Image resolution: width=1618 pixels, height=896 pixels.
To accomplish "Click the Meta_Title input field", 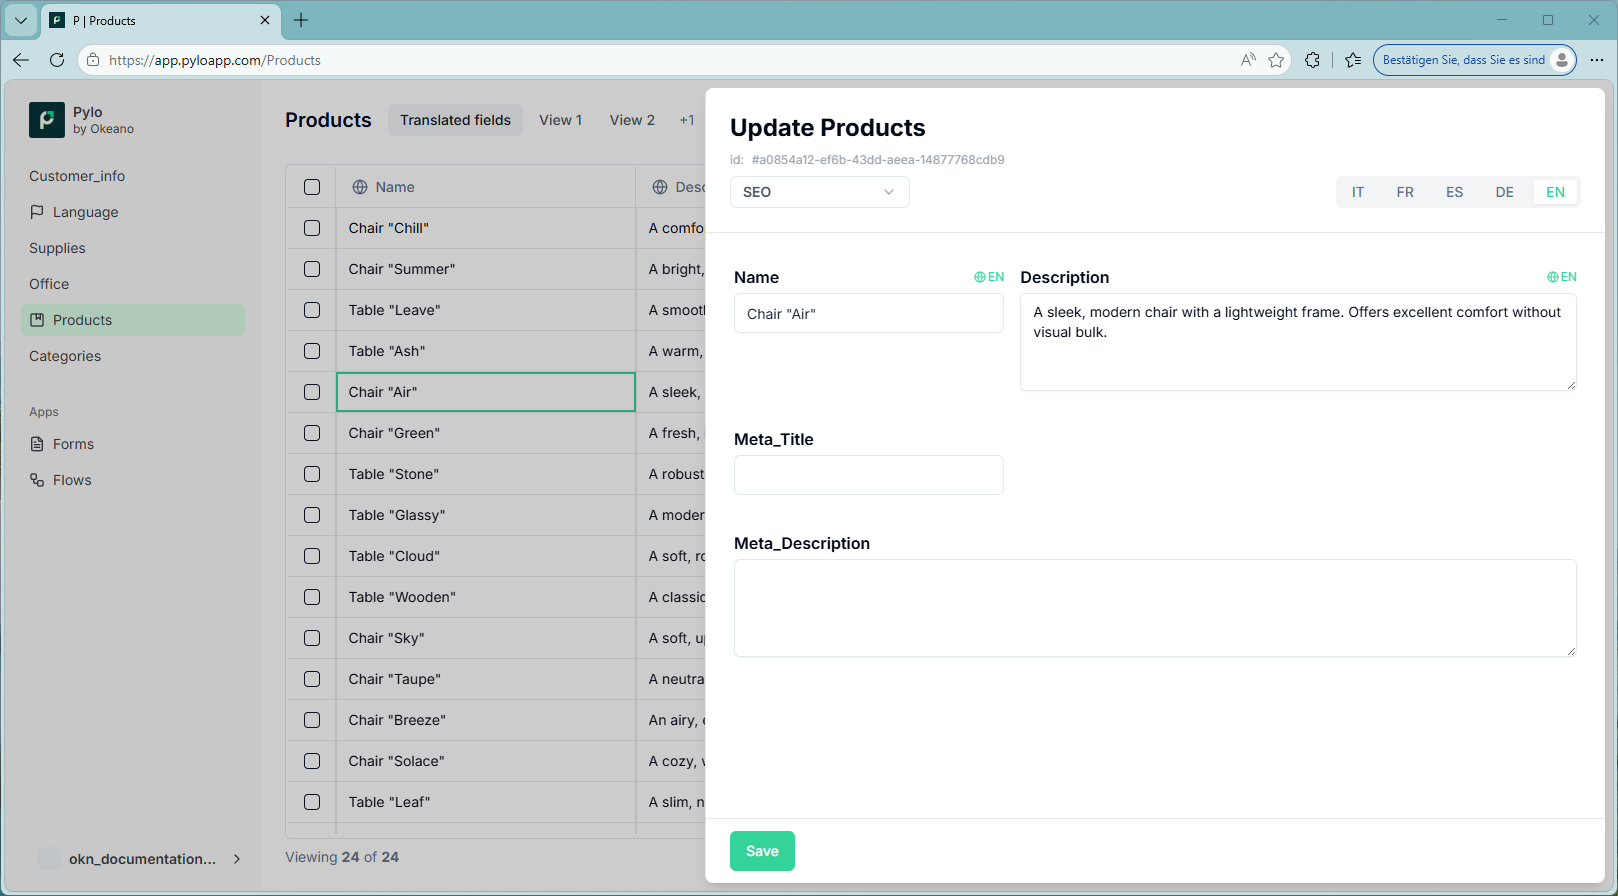I will point(868,475).
